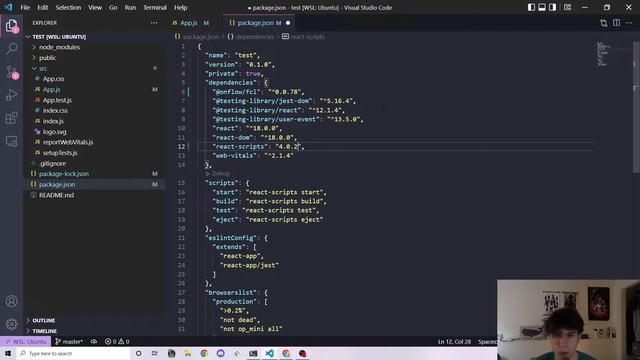This screenshot has height=360, width=640.
Task: Toggle primary side bar visibility
Action: 531,7
